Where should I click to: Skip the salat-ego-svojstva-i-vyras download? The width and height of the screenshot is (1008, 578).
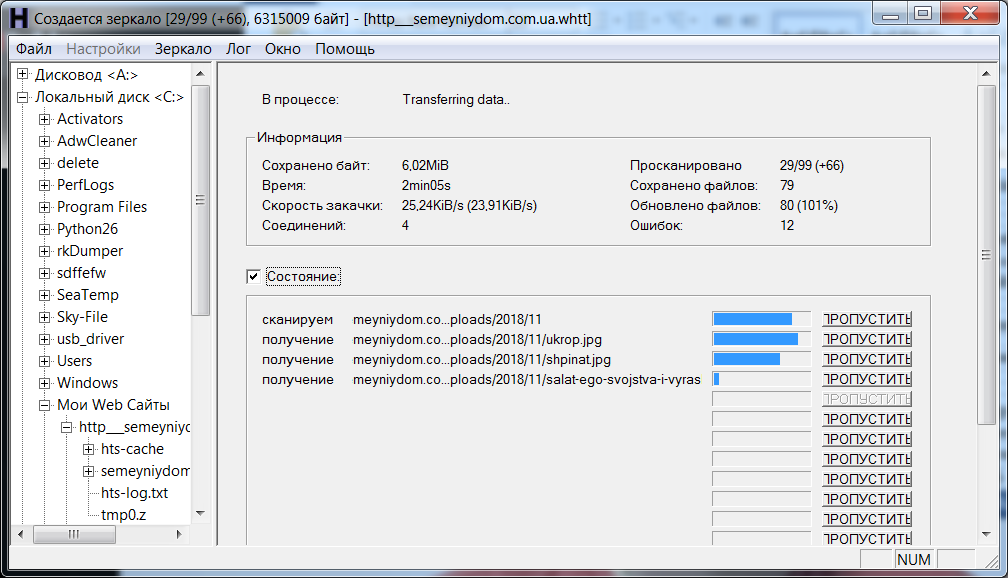pyautogui.click(x=866, y=378)
